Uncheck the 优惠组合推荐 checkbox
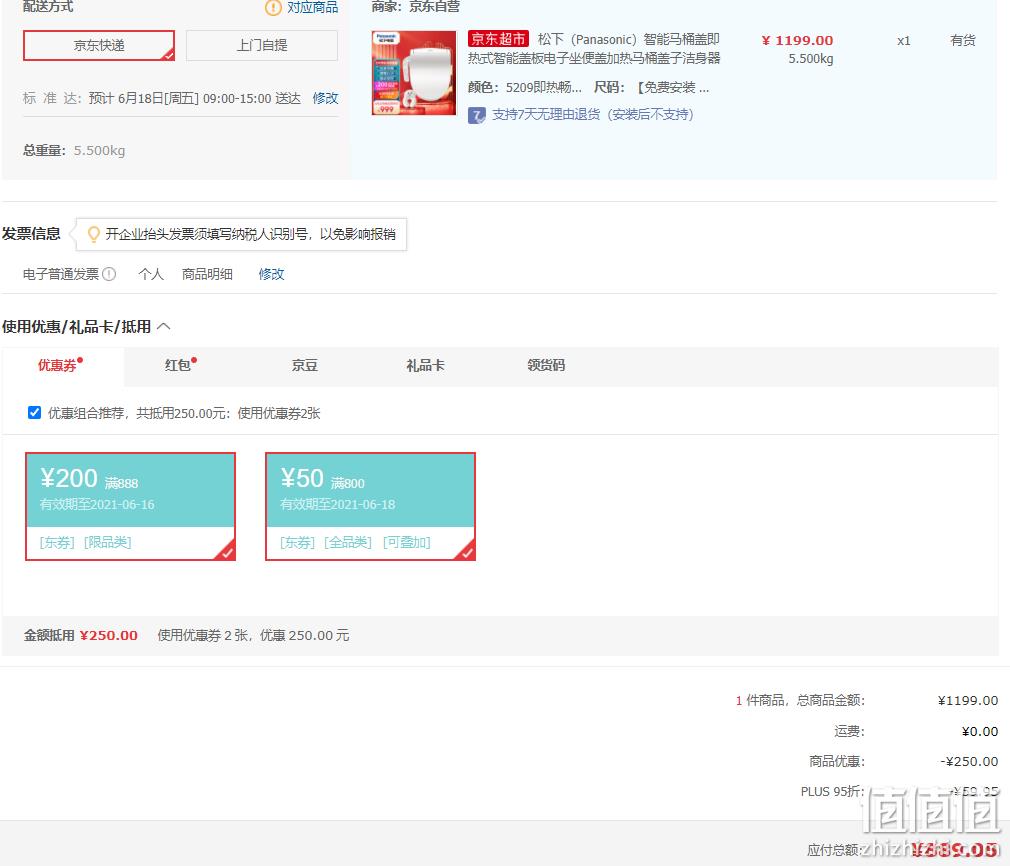 pos(35,412)
